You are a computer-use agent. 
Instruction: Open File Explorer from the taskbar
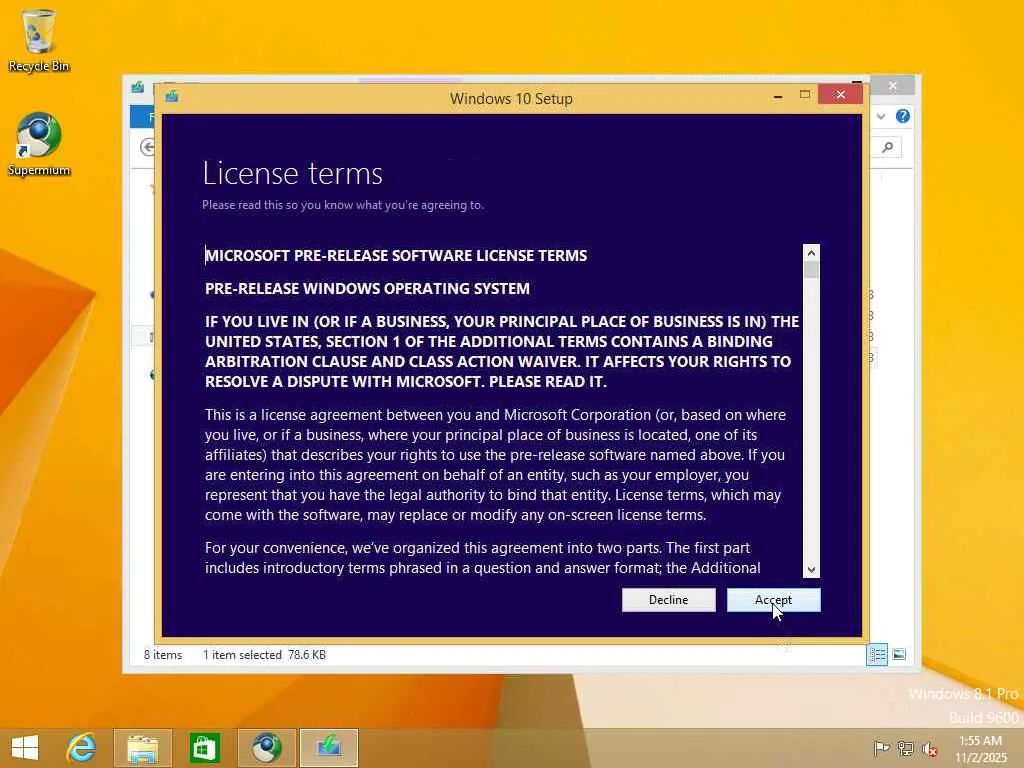tap(142, 748)
